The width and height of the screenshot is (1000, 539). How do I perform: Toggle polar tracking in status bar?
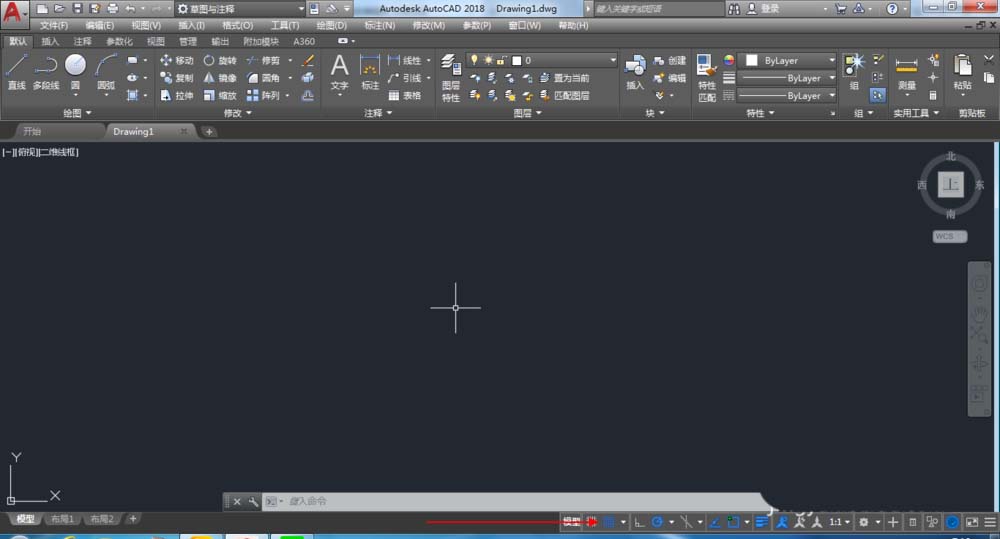tap(657, 522)
